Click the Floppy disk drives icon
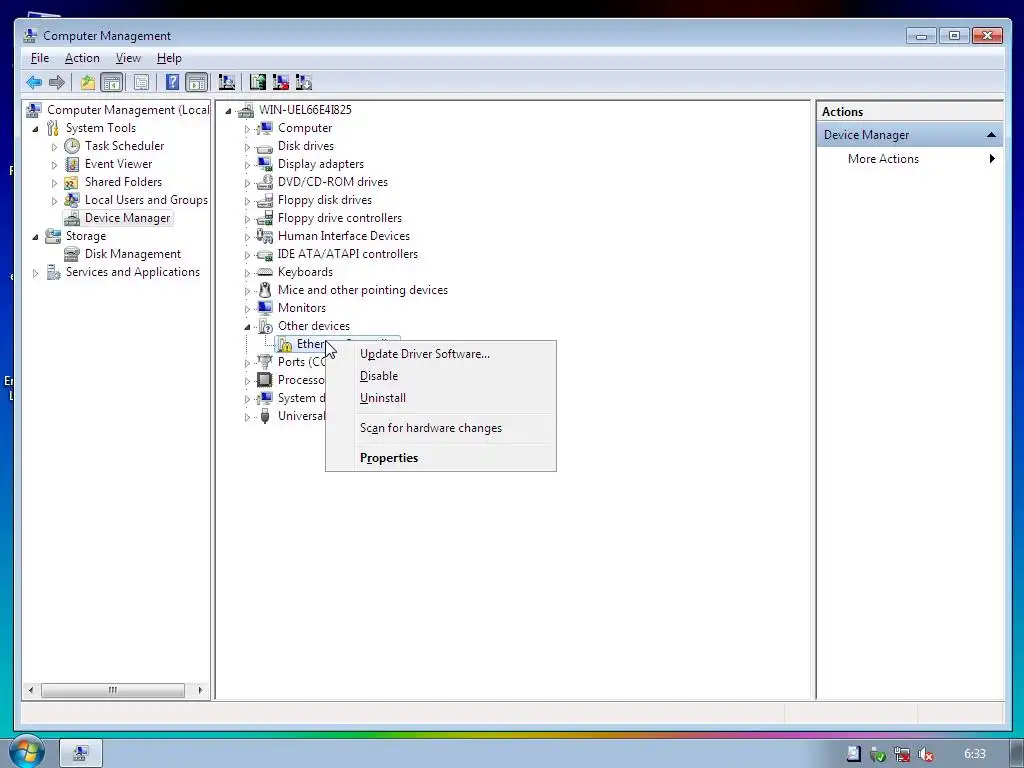The width and height of the screenshot is (1024, 768). (x=264, y=200)
